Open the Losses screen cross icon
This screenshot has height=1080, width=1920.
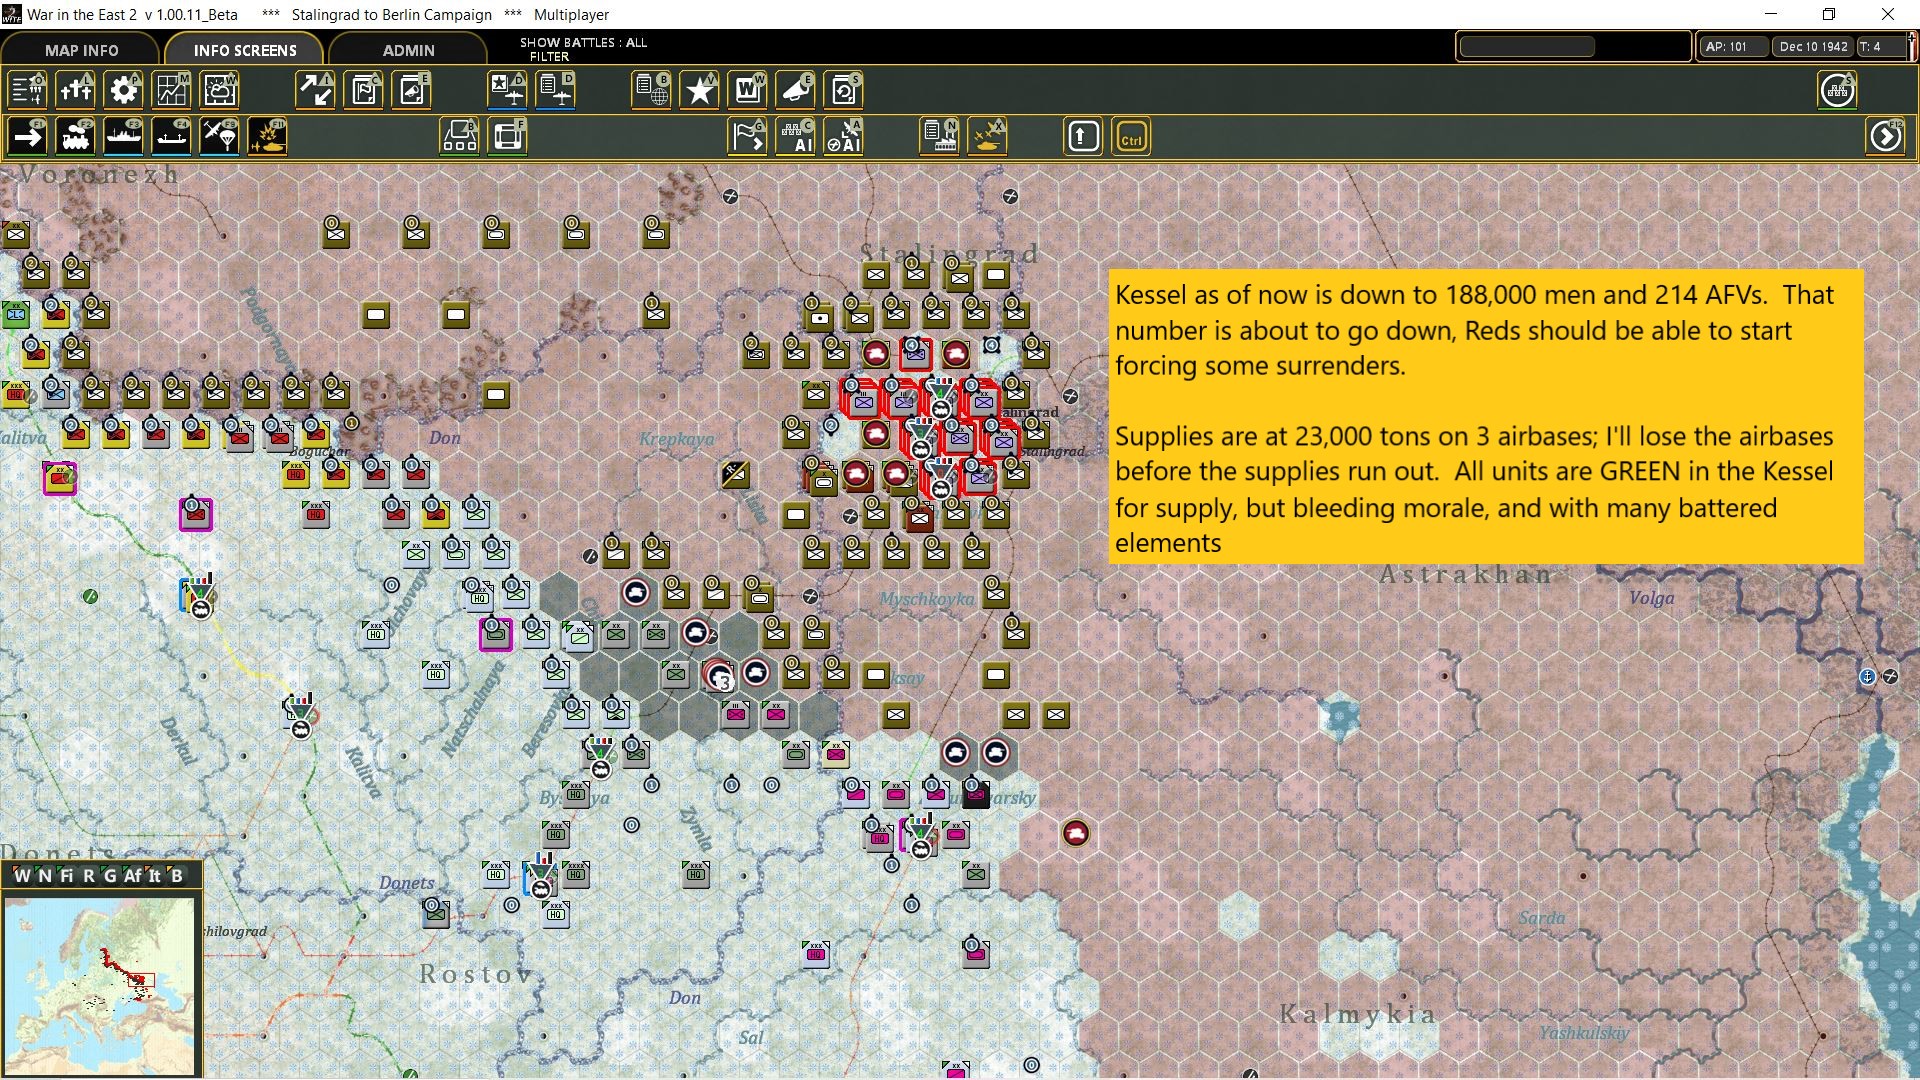(x=76, y=91)
